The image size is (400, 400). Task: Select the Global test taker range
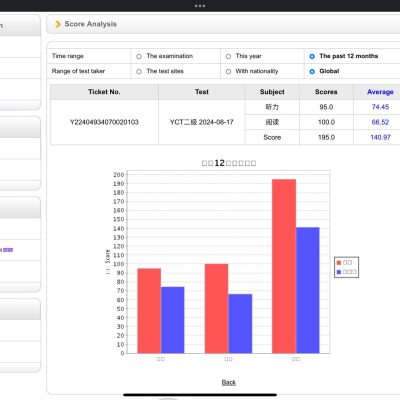click(x=312, y=71)
